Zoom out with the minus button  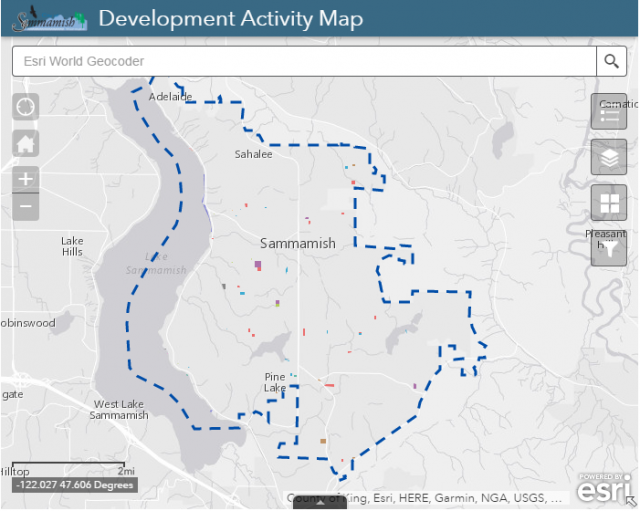[x=25, y=207]
